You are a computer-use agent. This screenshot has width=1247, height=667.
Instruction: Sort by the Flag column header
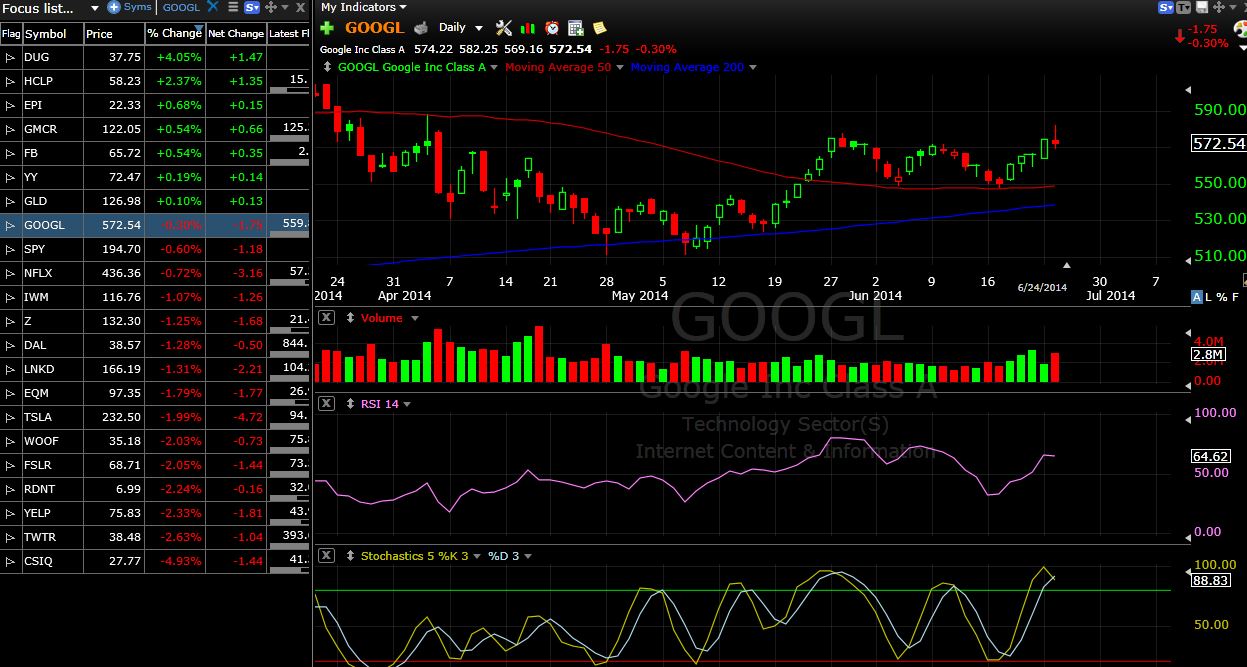(10, 33)
